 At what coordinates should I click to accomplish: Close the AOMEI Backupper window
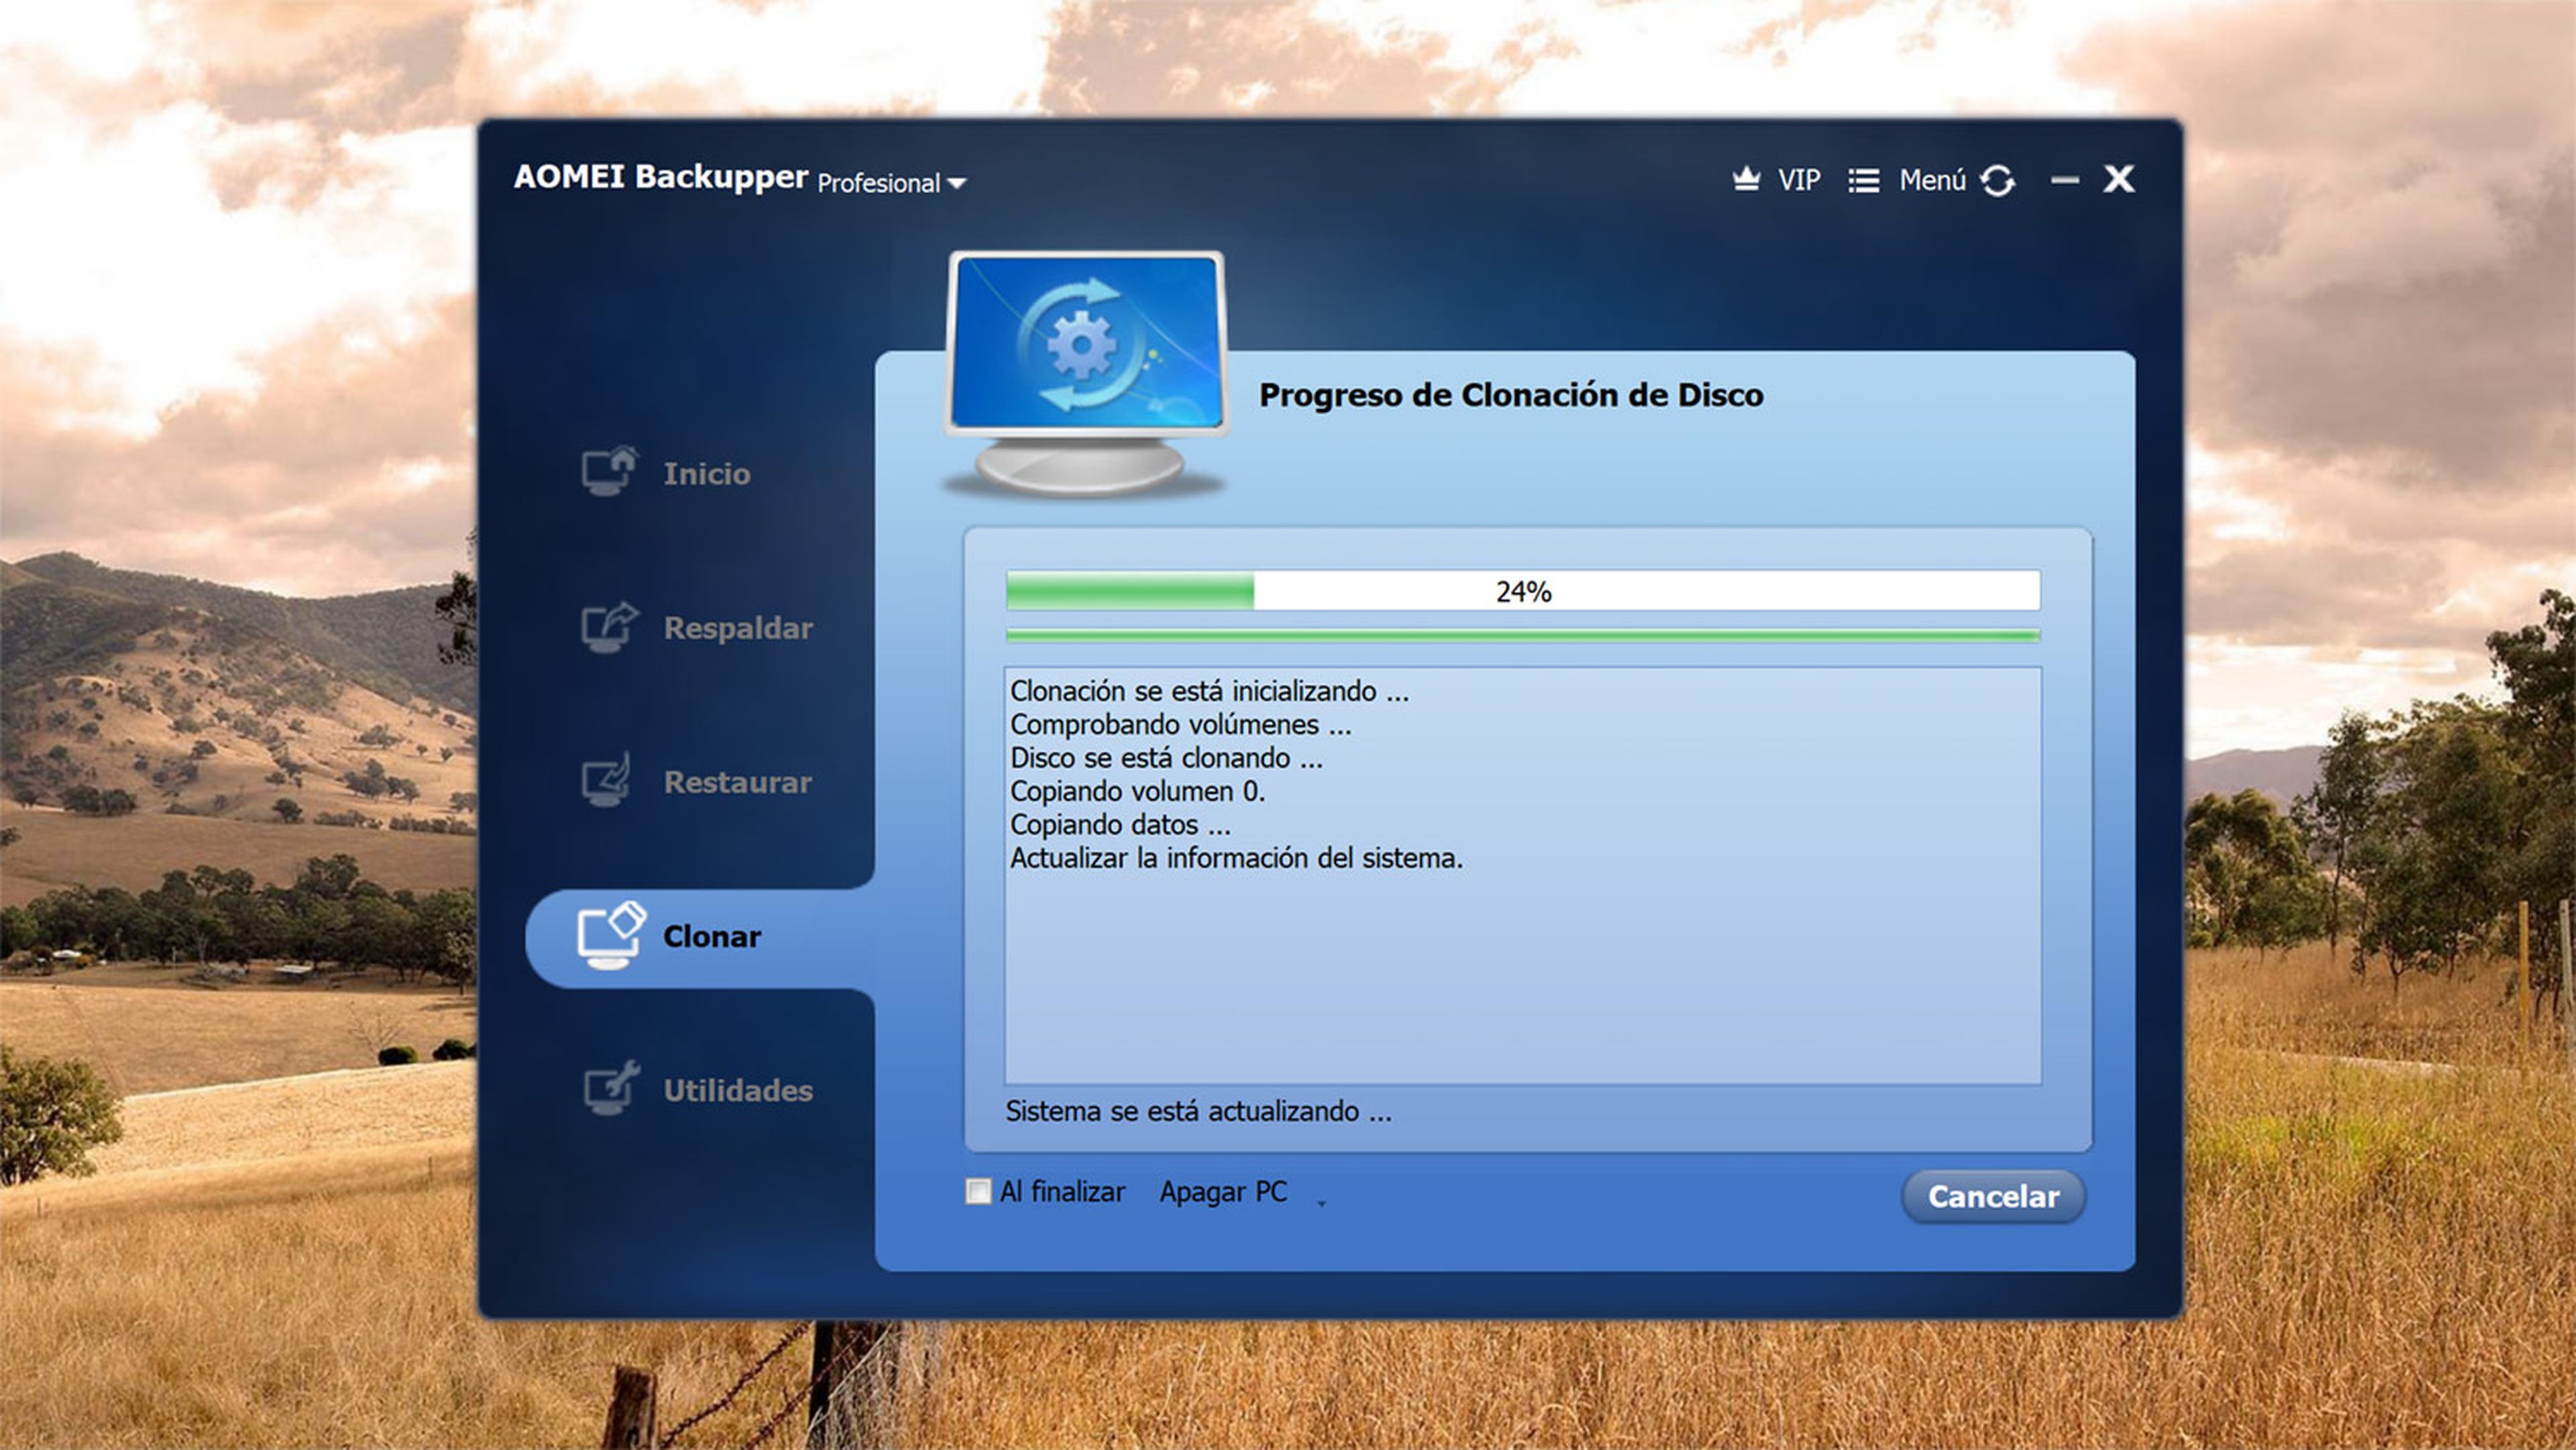coord(2118,179)
